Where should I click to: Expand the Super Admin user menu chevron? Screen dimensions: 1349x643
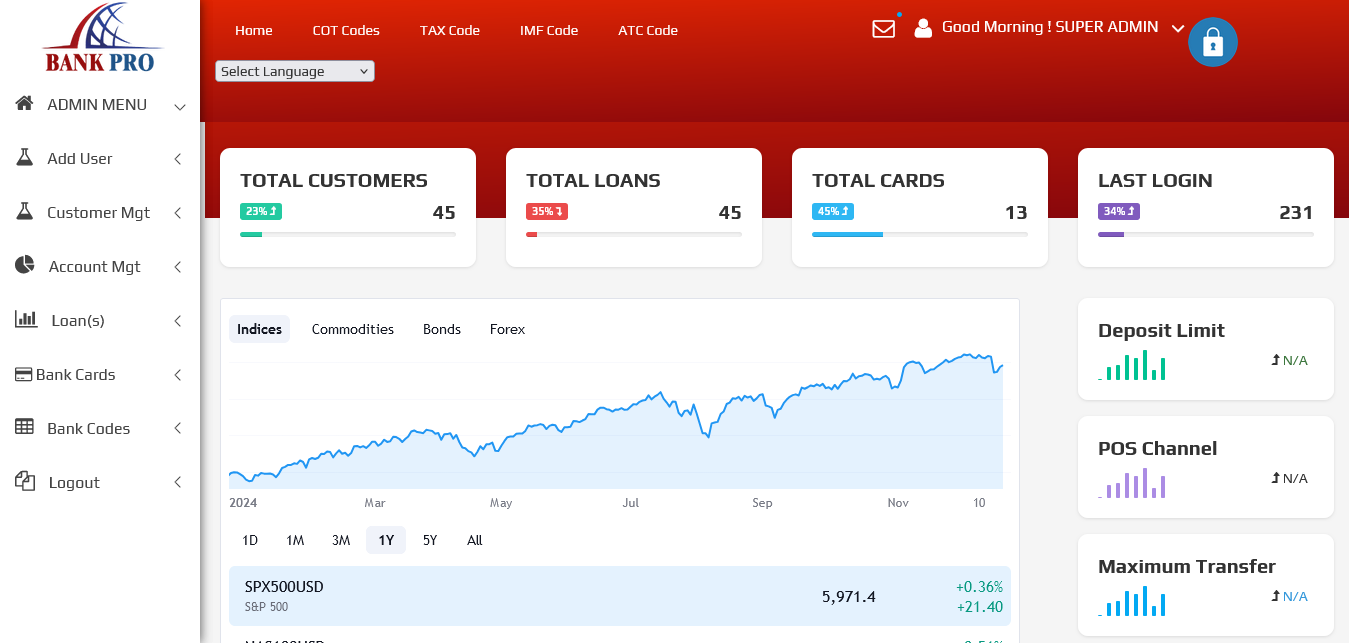[x=1177, y=28]
